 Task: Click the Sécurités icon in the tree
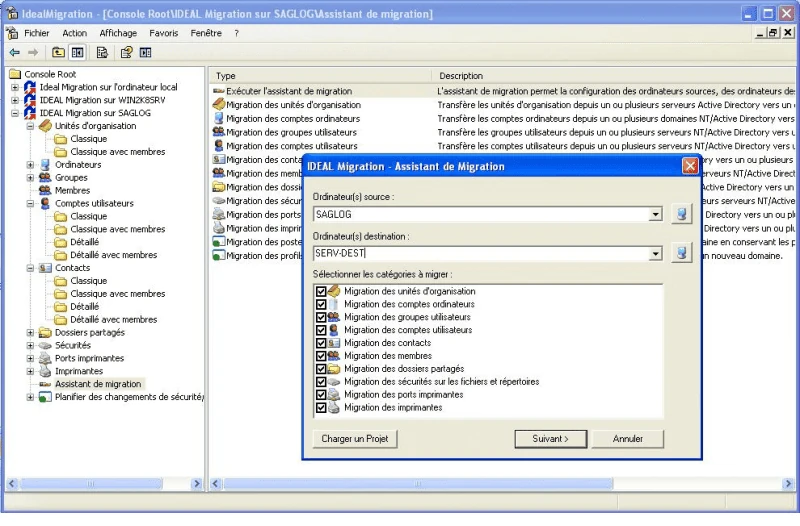45,345
